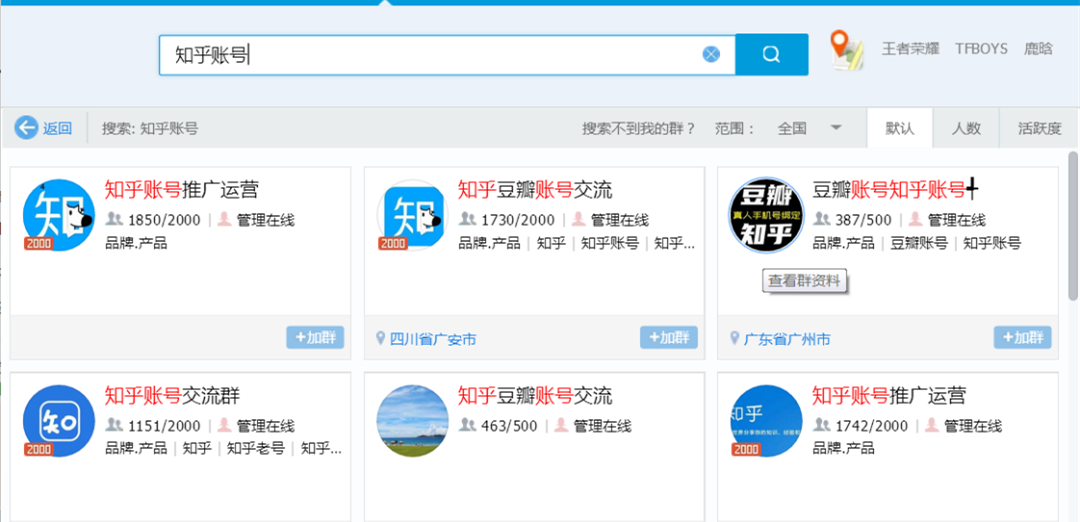Click the 四川省广安市 location link
The height and width of the screenshot is (522, 1080).
coord(433,339)
